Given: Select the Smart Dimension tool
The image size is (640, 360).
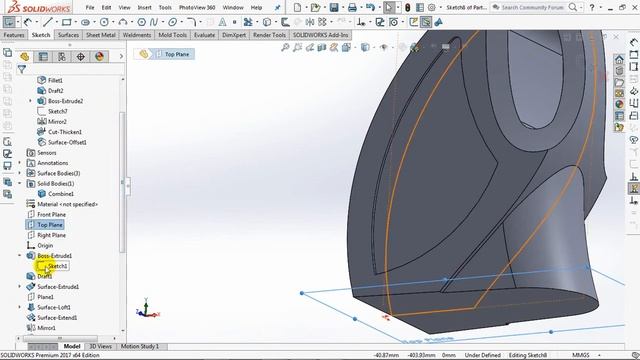Looking at the screenshot, I should tap(28, 22).
